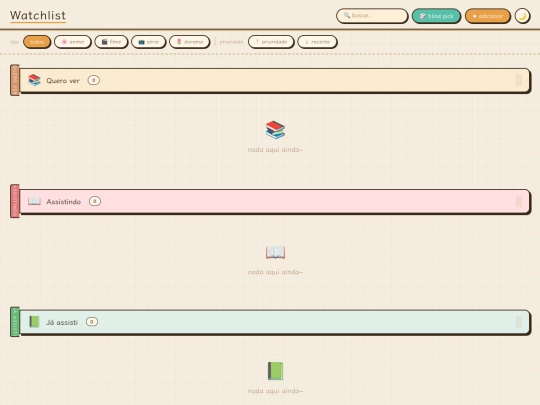This screenshot has height=405, width=540.
Task: Open the adicionar button
Action: point(487,16)
